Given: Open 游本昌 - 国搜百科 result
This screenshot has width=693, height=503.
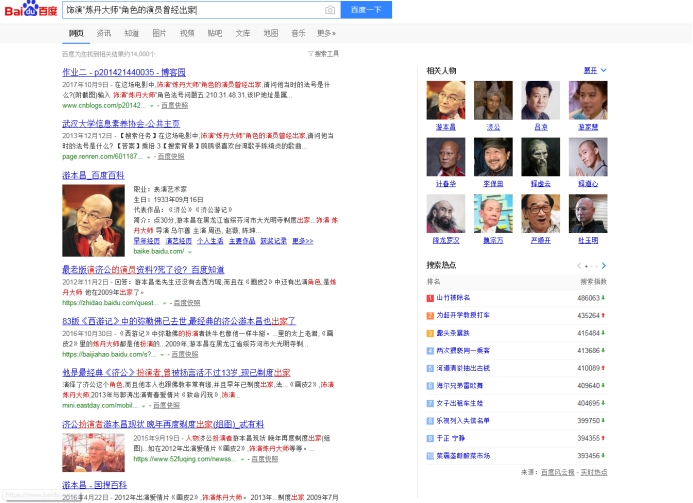Looking at the screenshot, I should click(x=95, y=485).
